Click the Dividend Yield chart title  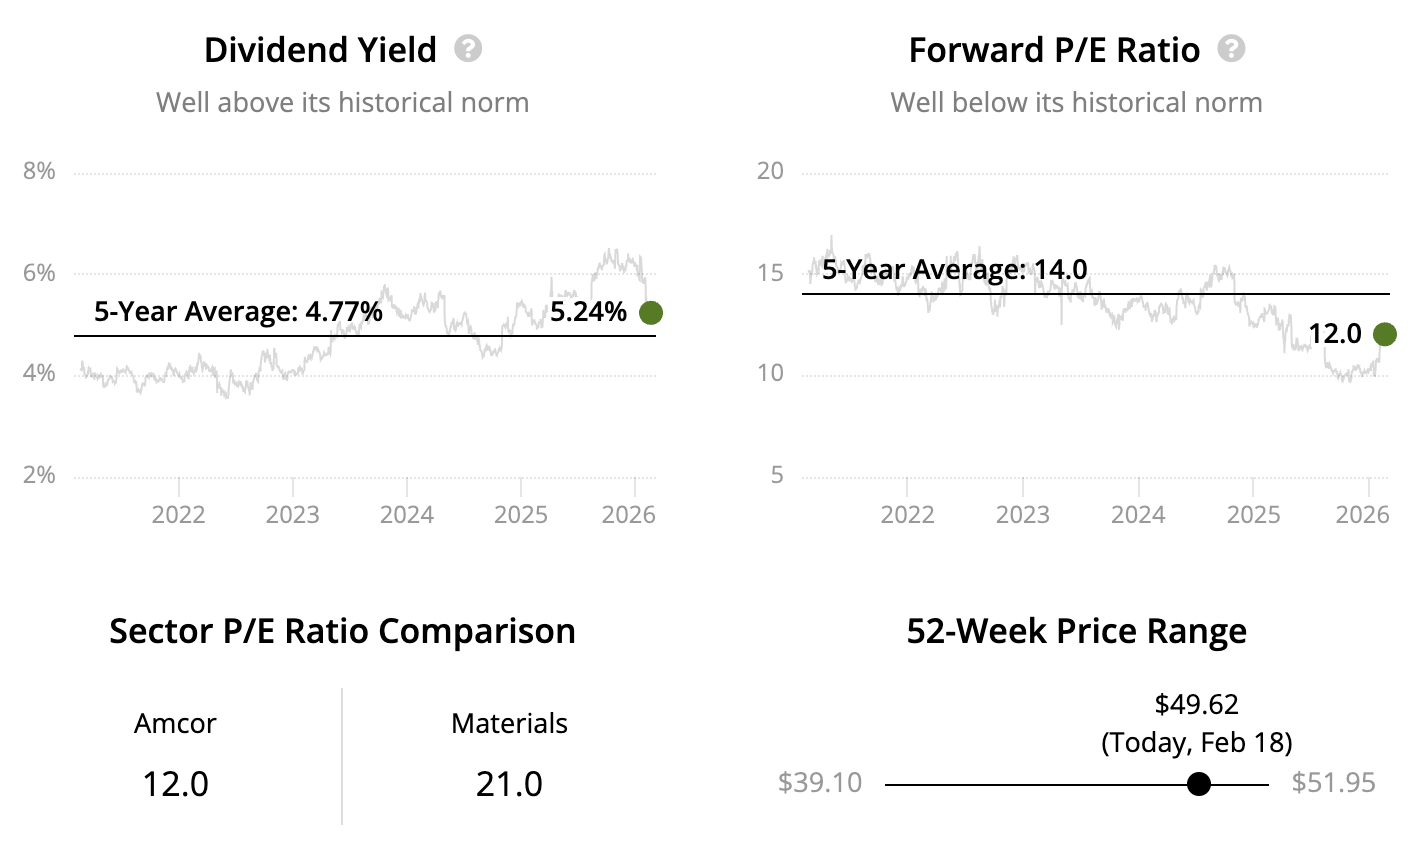click(320, 50)
